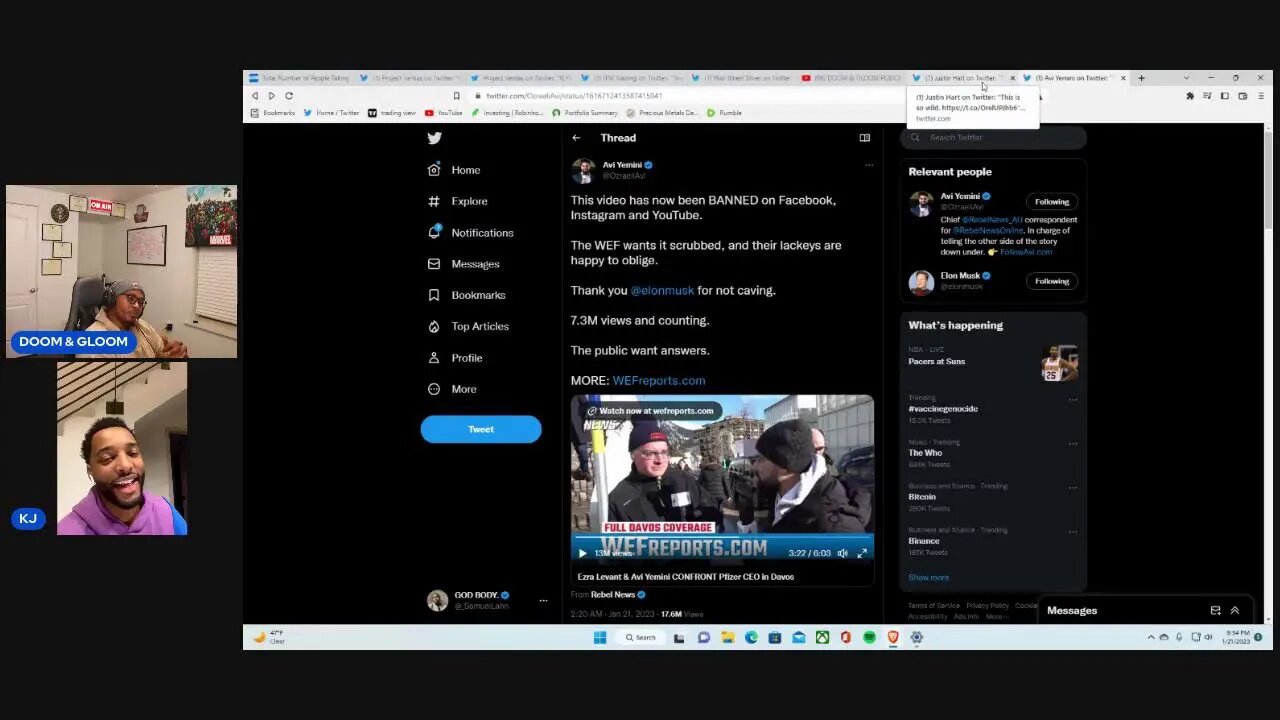Click the Twitter bird logo
This screenshot has height=720, width=1280.
click(x=434, y=138)
